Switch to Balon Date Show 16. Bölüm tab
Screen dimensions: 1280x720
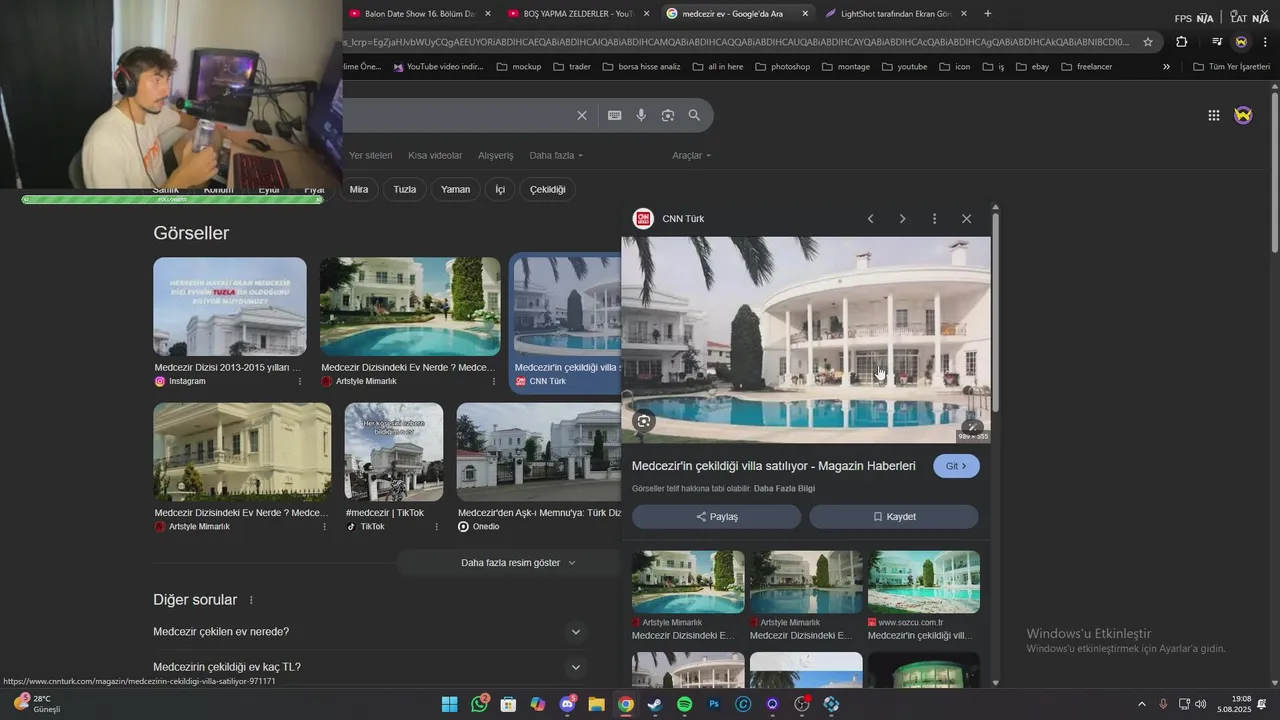click(x=421, y=14)
